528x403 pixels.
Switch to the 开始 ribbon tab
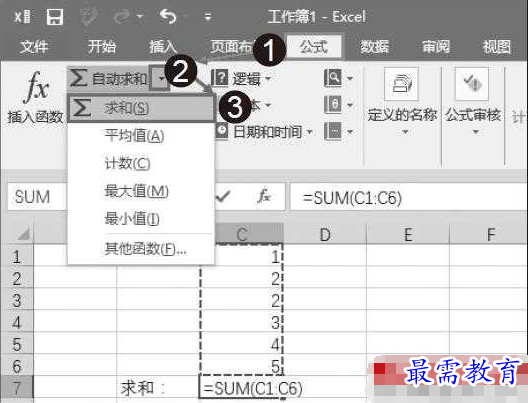pyautogui.click(x=101, y=46)
